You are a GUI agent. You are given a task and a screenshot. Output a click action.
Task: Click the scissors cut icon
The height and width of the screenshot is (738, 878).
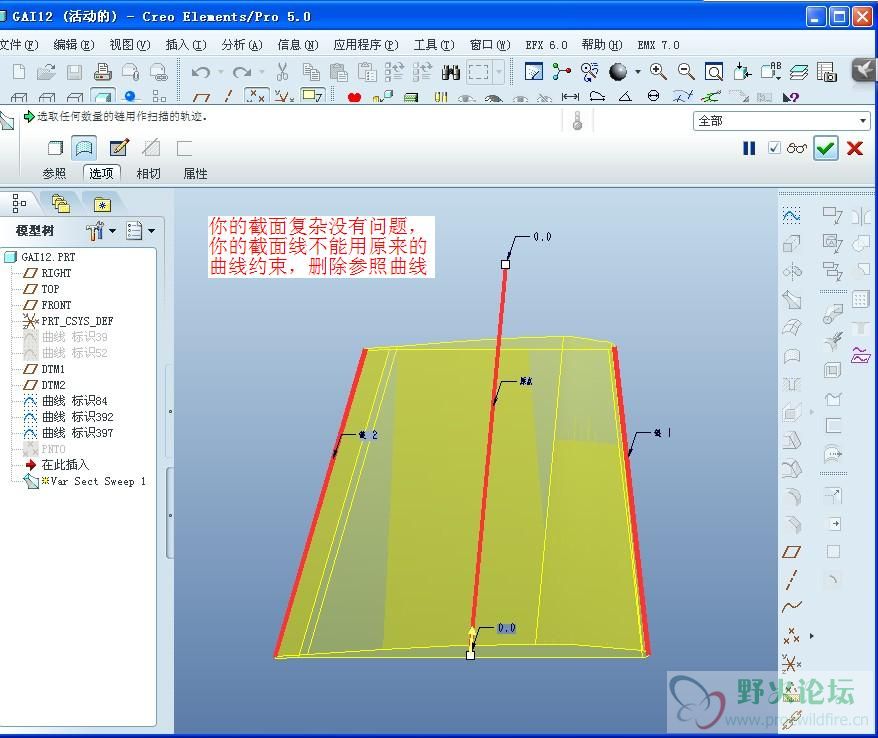(282, 72)
